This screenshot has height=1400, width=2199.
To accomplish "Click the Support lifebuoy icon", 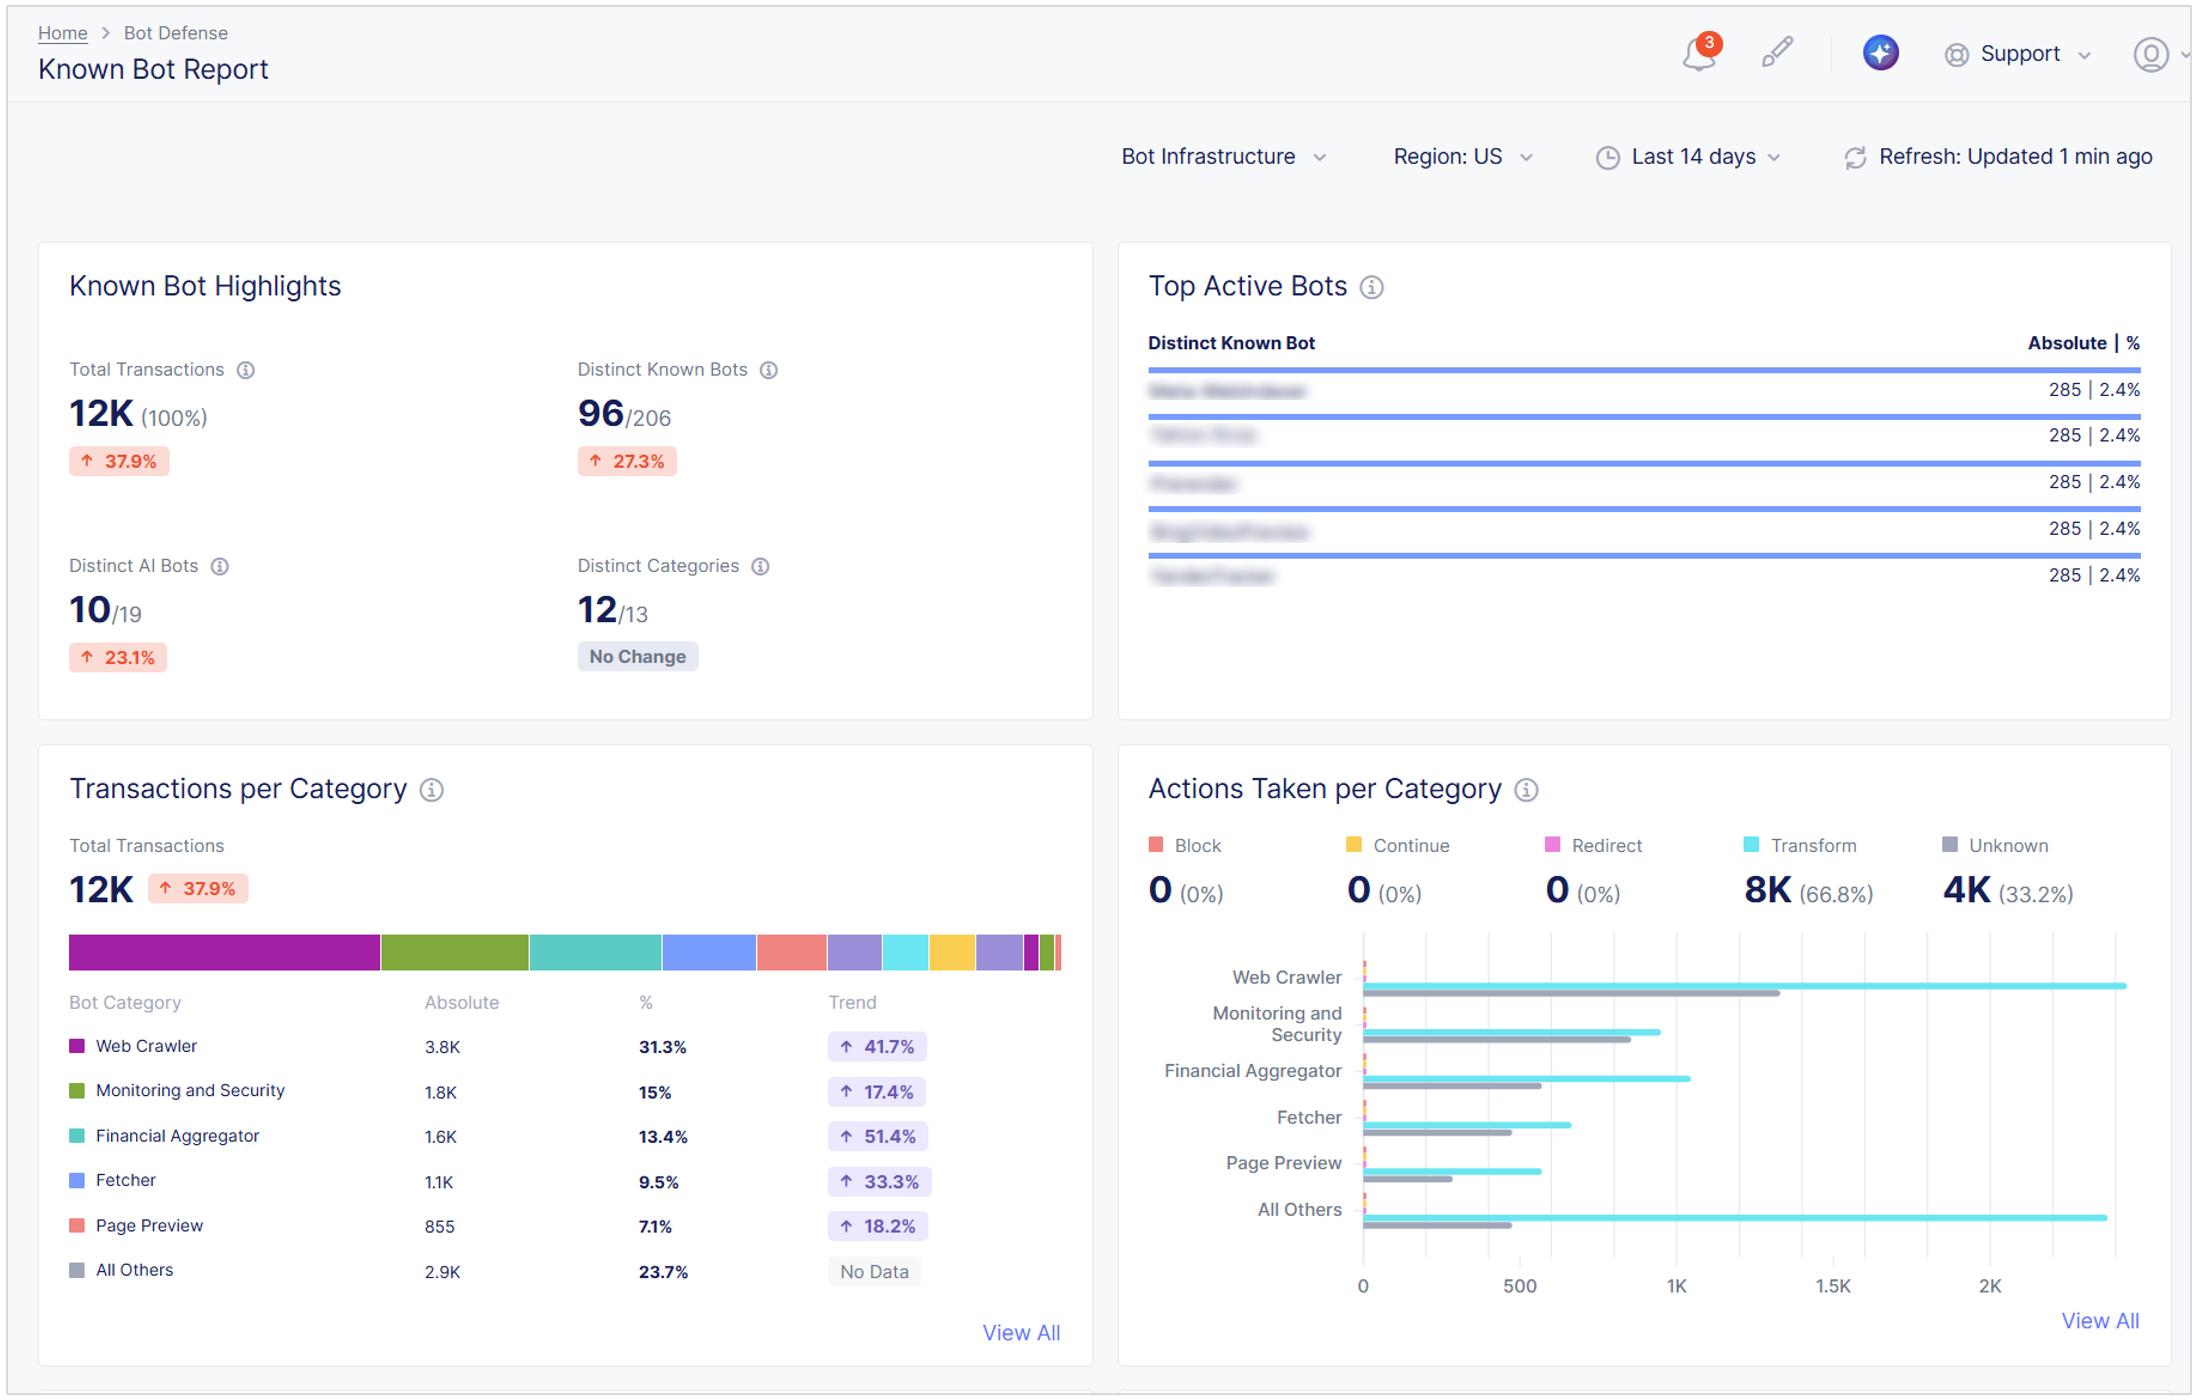I will pyautogui.click(x=1956, y=55).
